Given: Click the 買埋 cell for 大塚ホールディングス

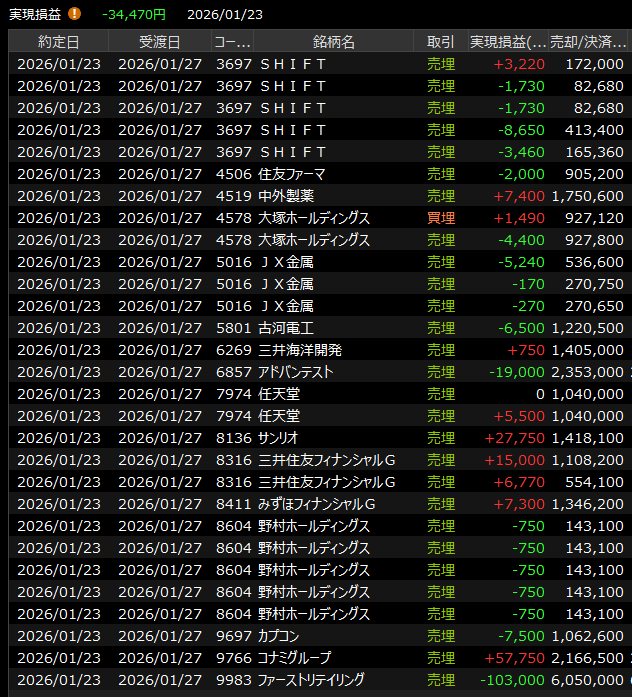Looking at the screenshot, I should click(x=440, y=218).
